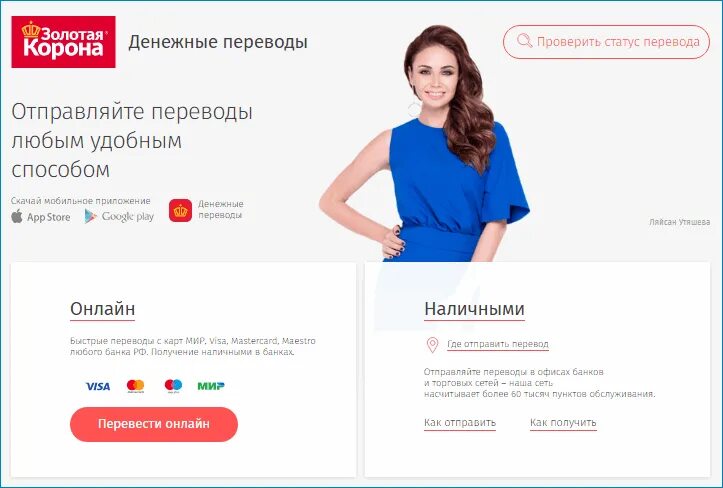Click the Maestro card logo
Screen dimensions: 723x488
pyautogui.click(x=173, y=386)
